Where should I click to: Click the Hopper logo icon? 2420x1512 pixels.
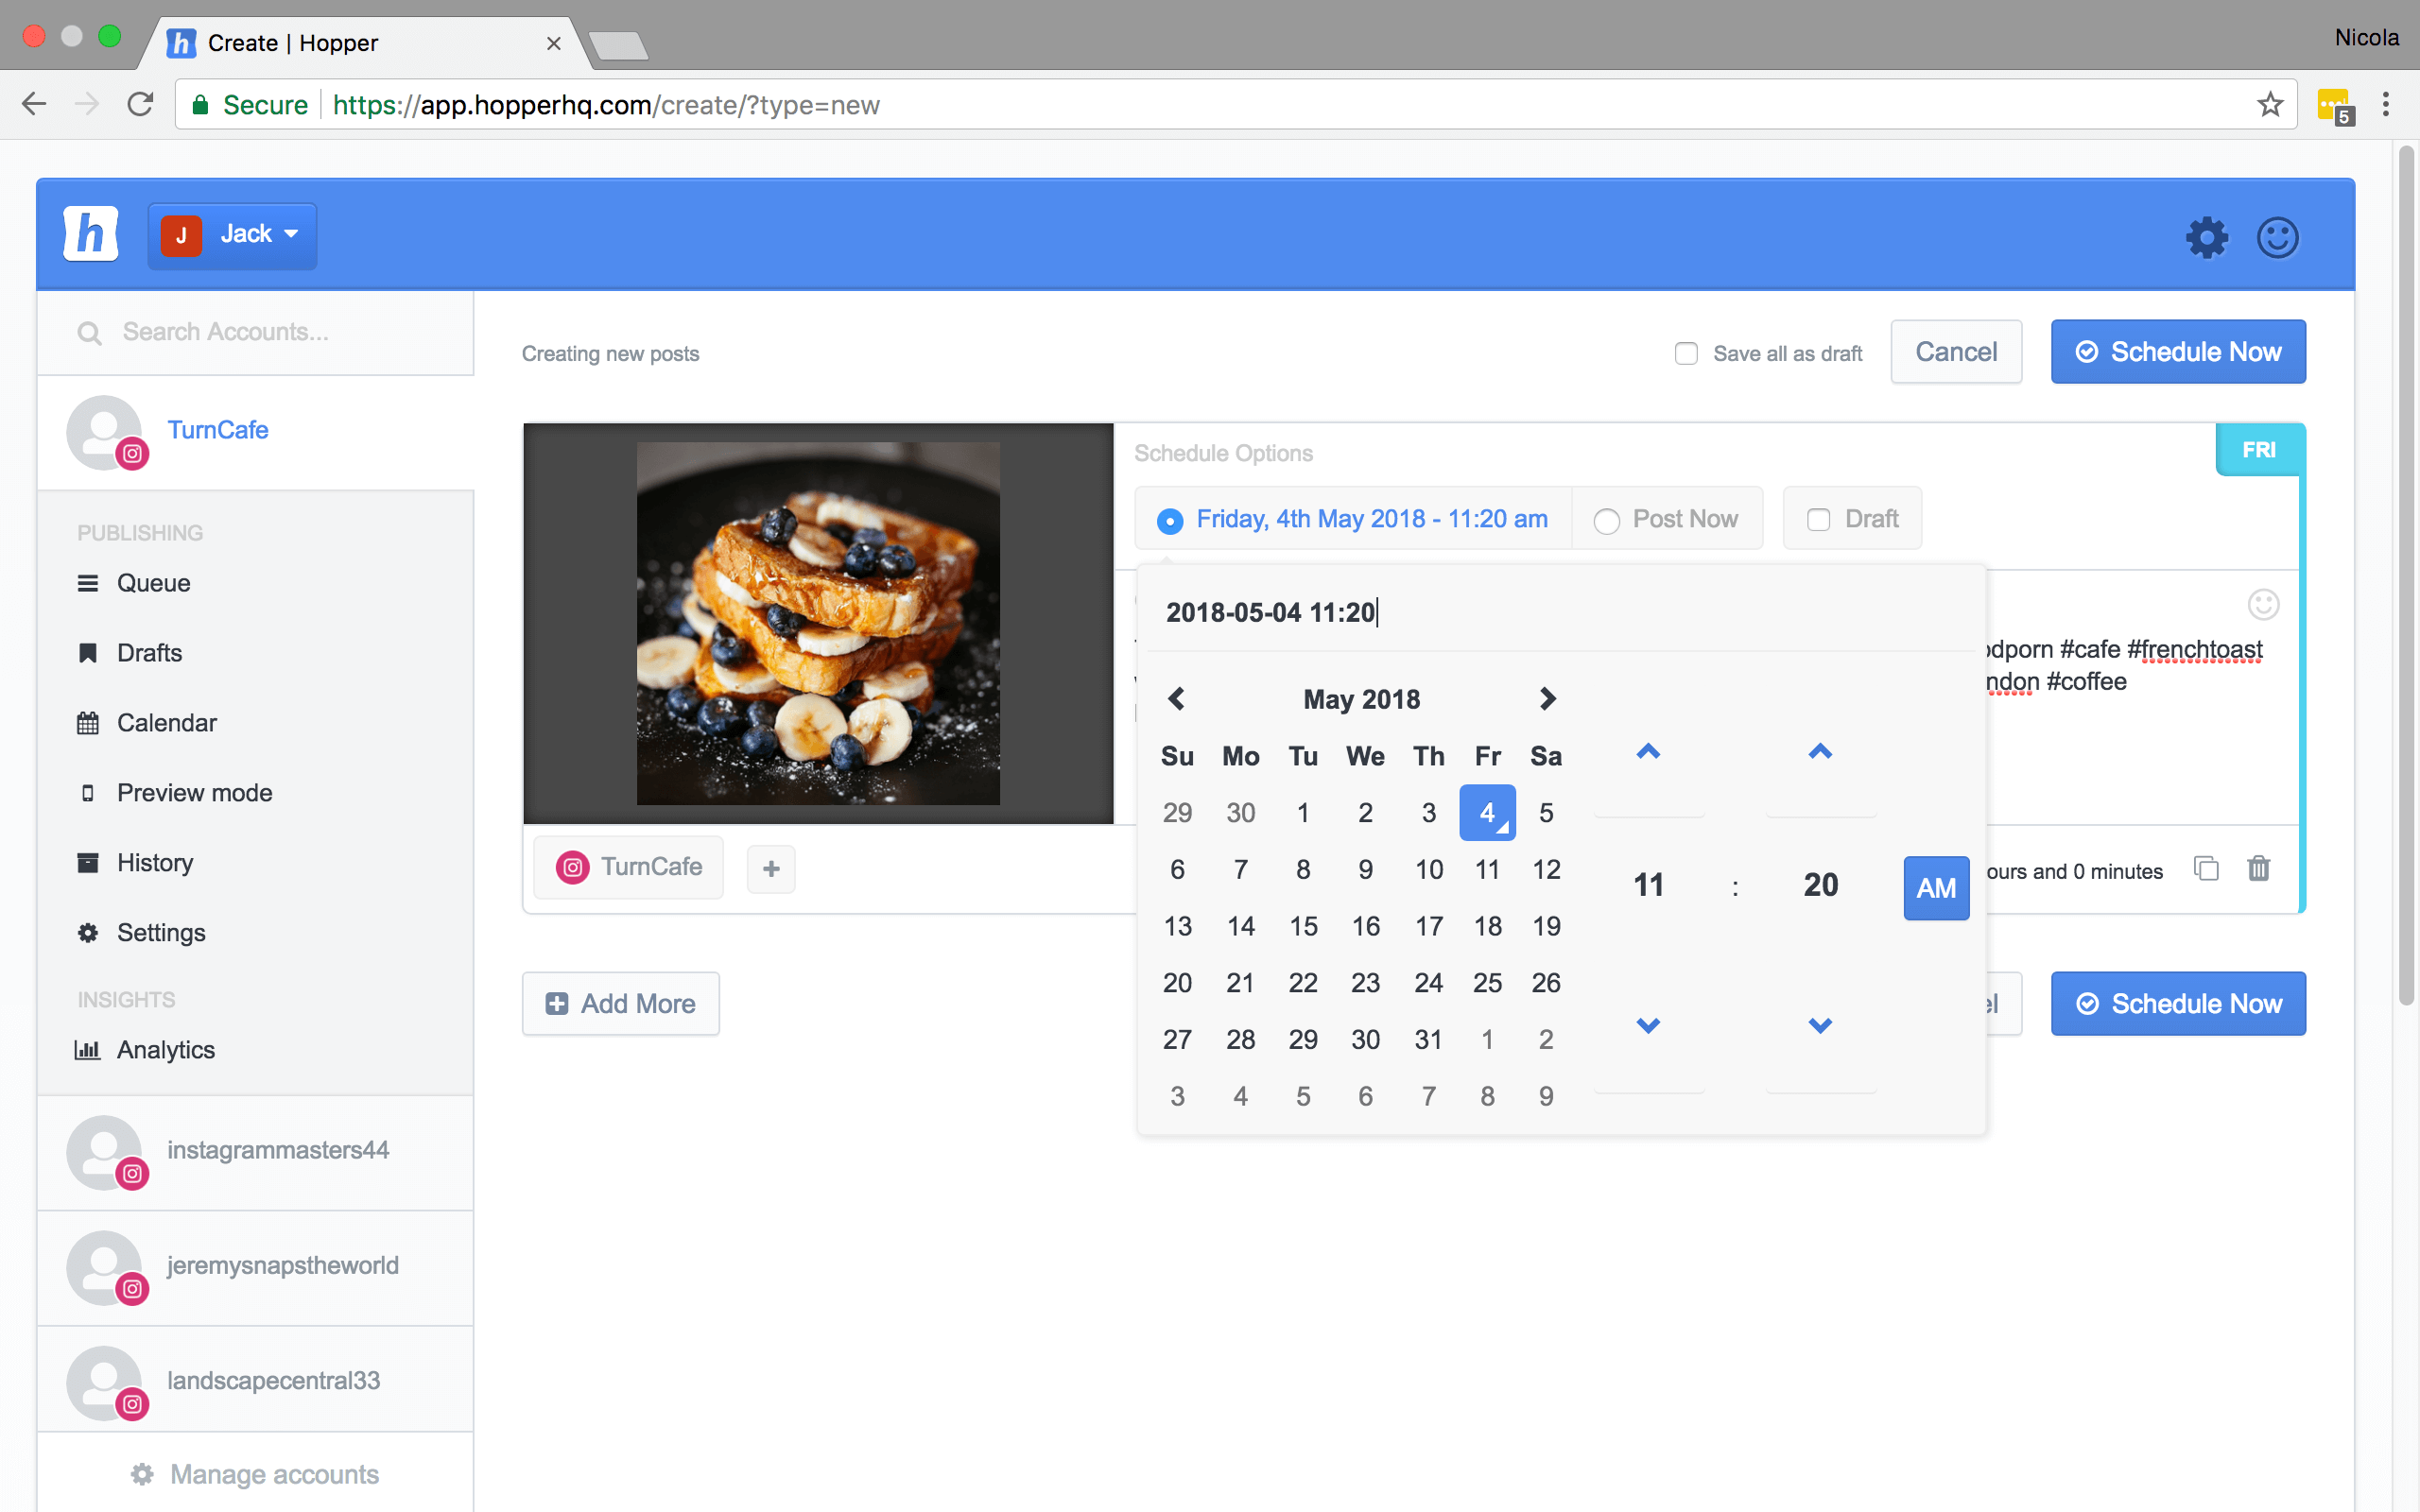[x=91, y=234]
